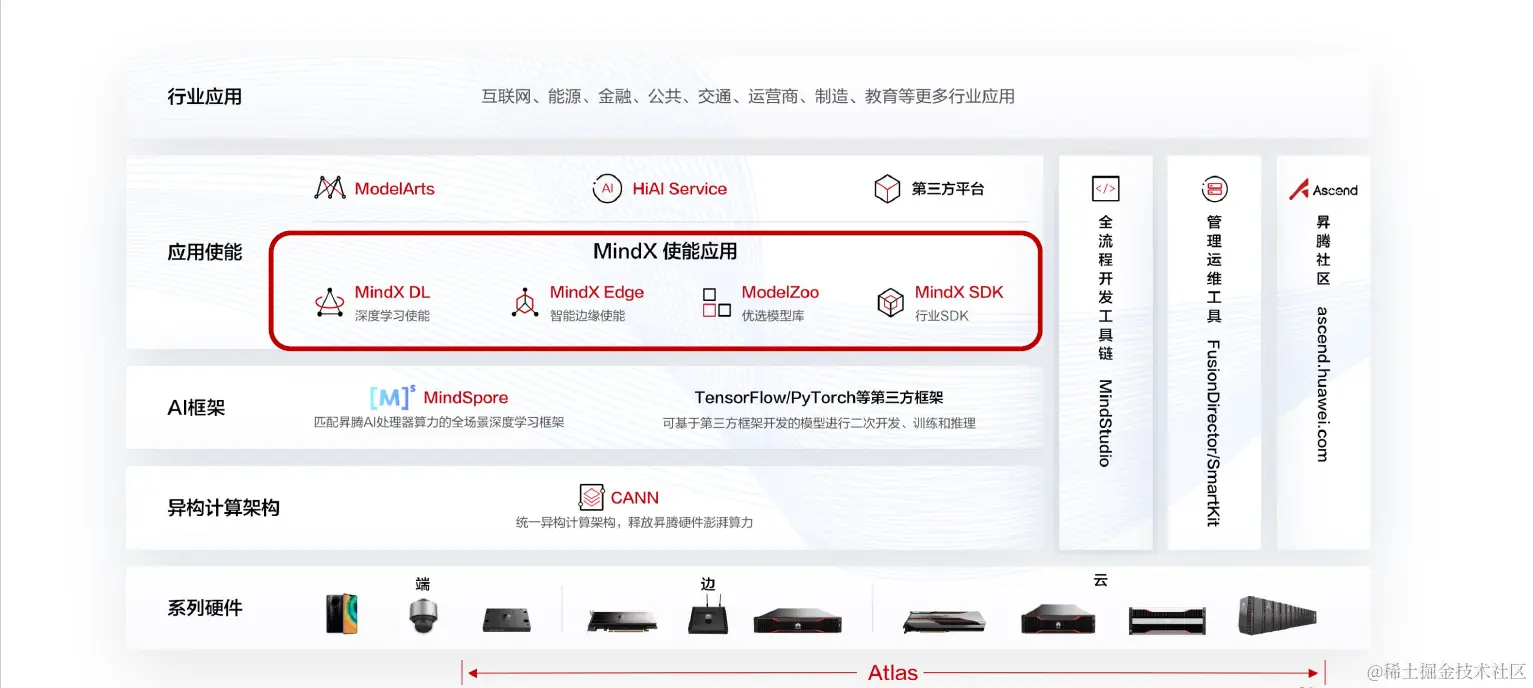Click the CANN stacked-layers icon
1533x688 pixels.
click(592, 497)
